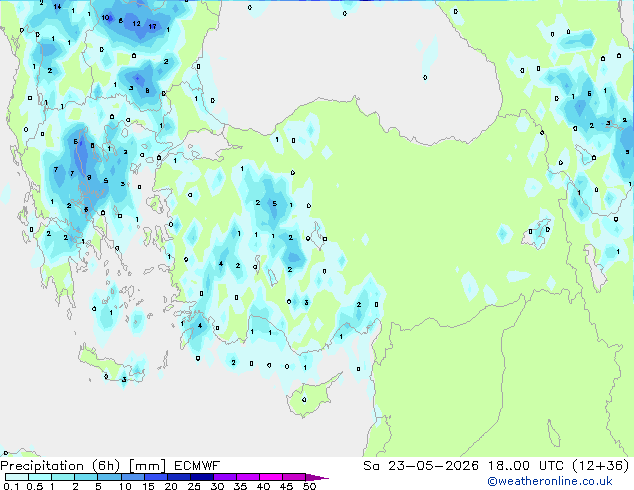Viewport: 634px width, 490px height.
Task: Click the 'ECMWF' model label
Action: pyautogui.click(x=197, y=466)
